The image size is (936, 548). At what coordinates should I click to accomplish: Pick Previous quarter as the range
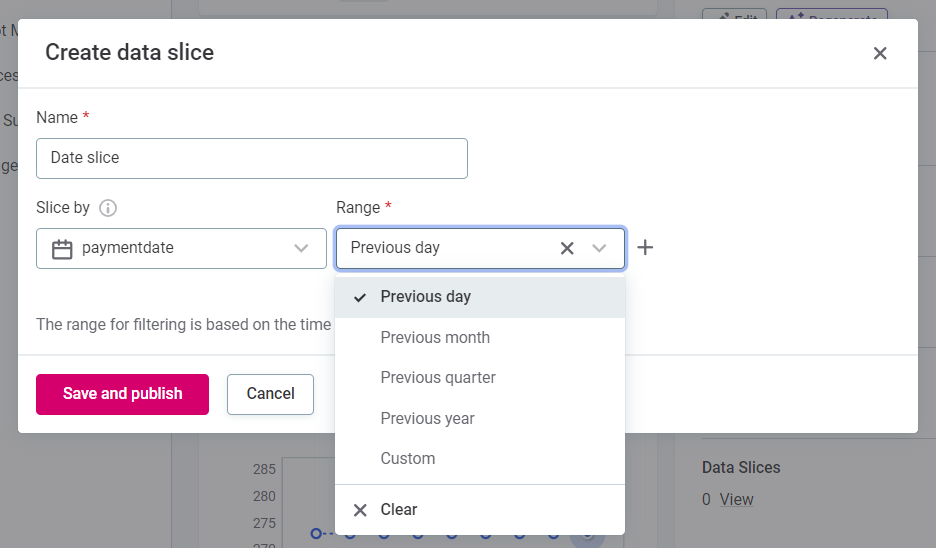[438, 378]
